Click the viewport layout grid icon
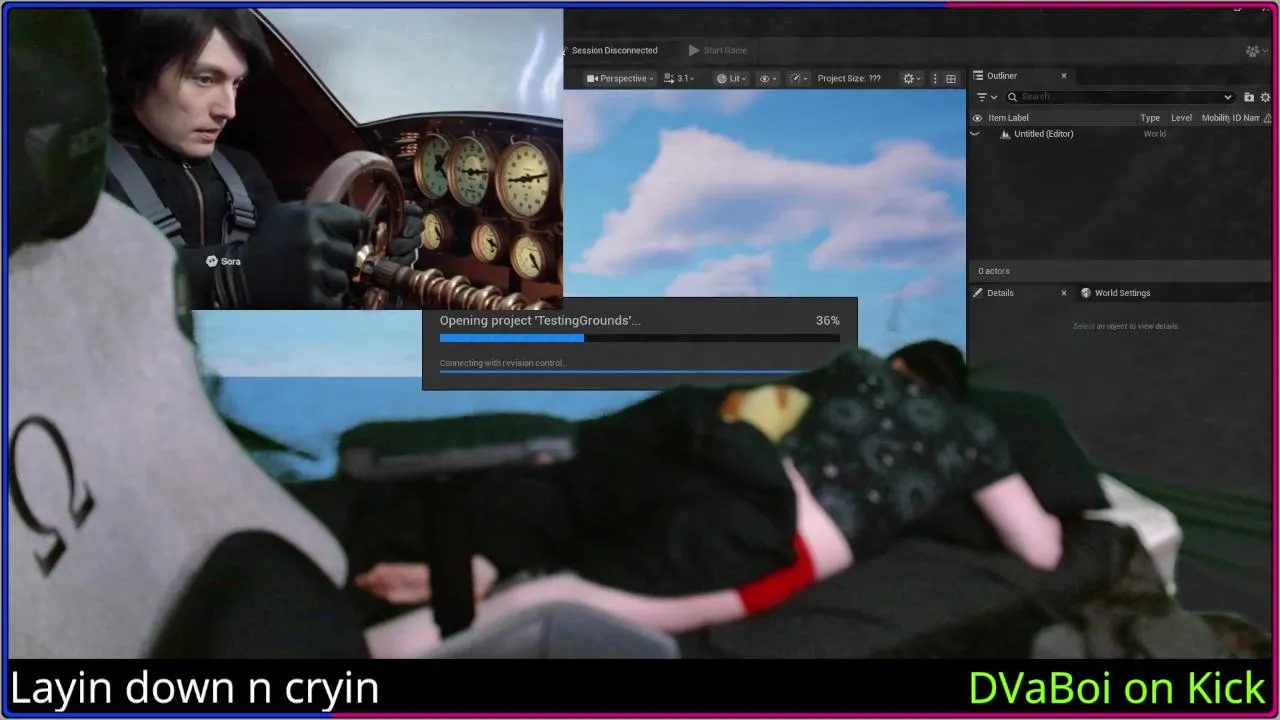Screen dimensions: 1280x720 click(x=951, y=78)
